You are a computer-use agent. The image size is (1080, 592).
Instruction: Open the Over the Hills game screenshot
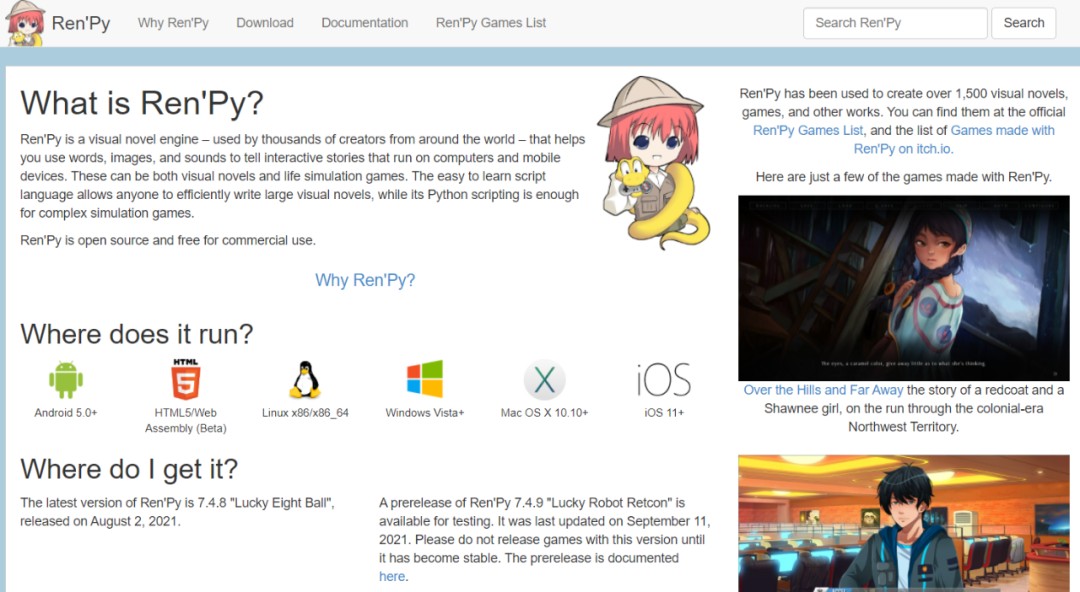(904, 288)
